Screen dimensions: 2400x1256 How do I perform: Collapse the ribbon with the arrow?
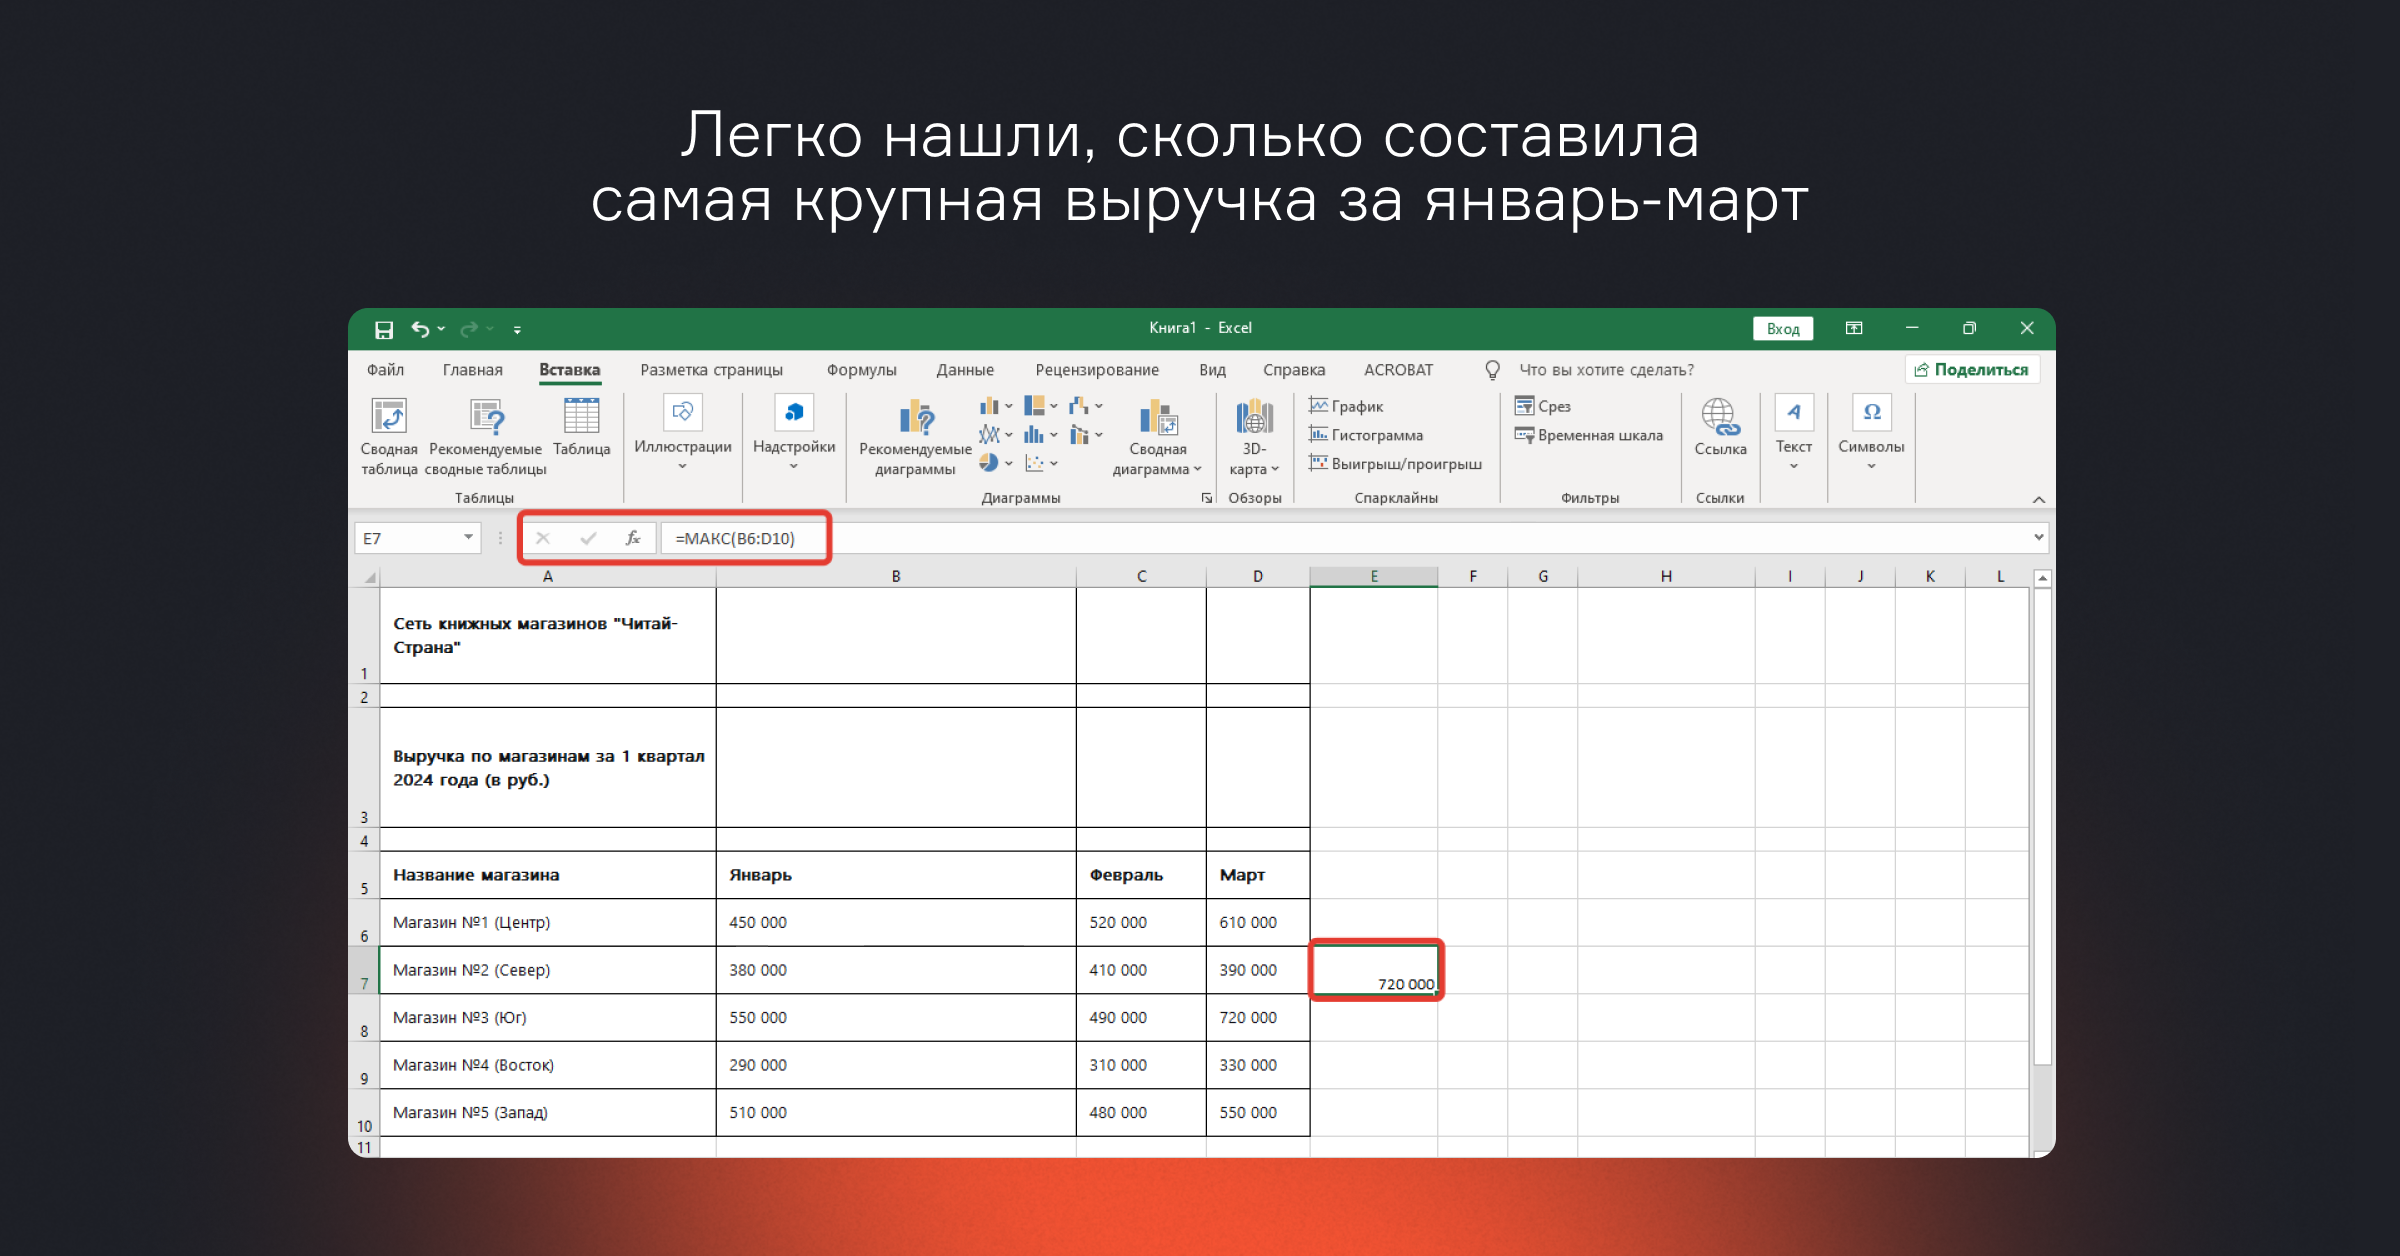pyautogui.click(x=2038, y=499)
